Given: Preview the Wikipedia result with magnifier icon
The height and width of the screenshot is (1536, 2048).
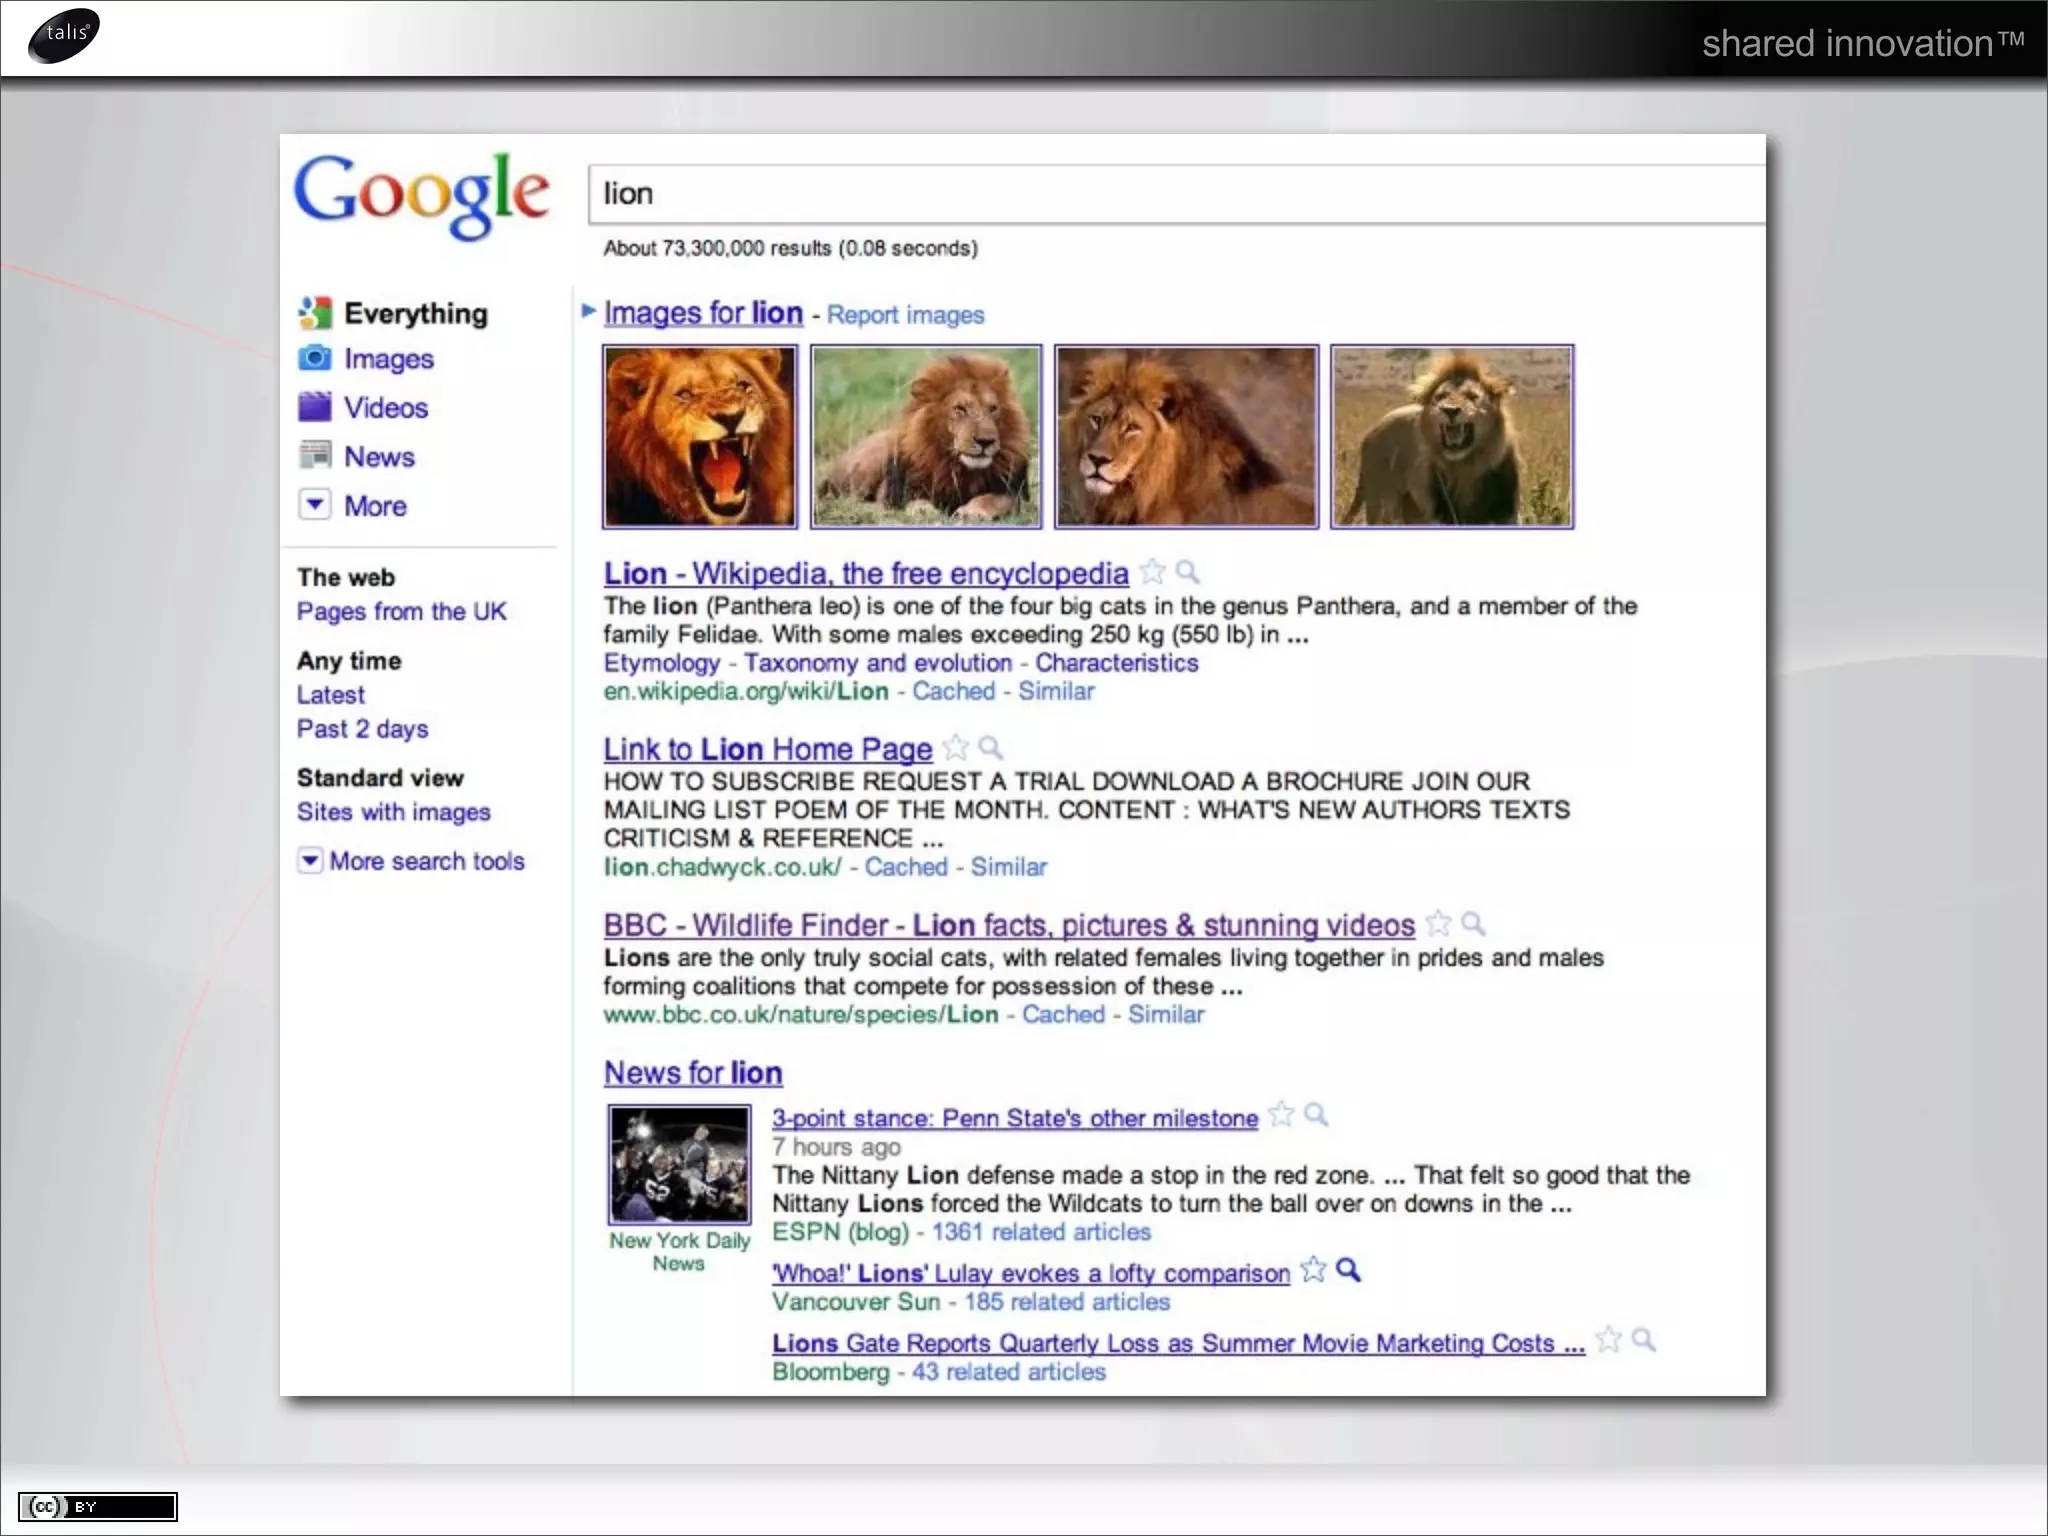Looking at the screenshot, I should (1187, 572).
